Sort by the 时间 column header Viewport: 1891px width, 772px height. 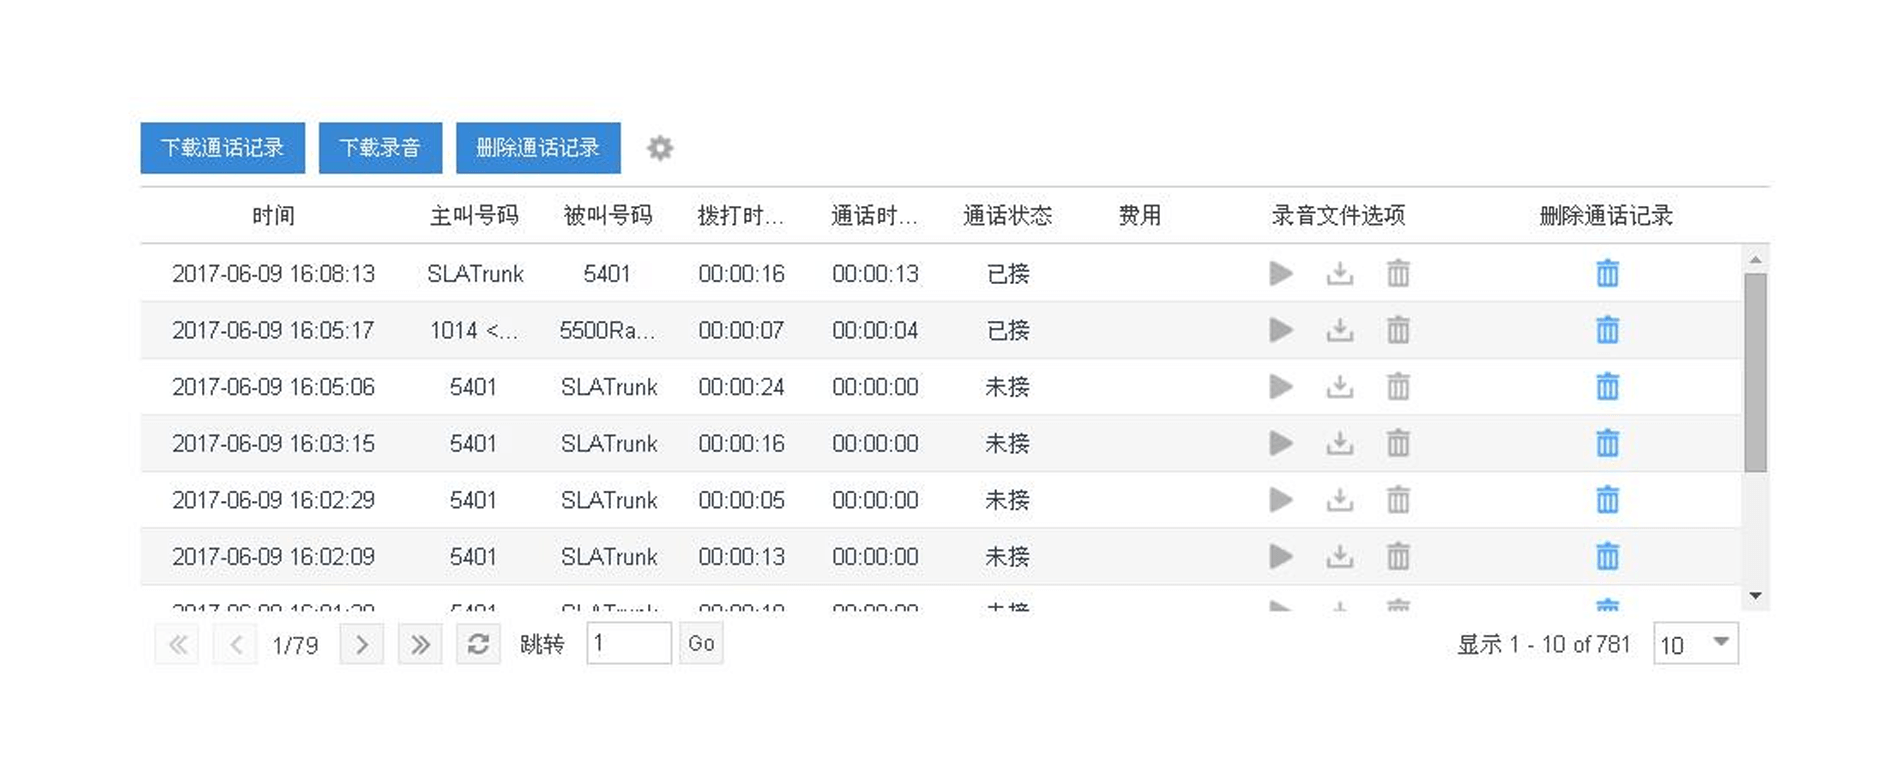click(273, 216)
